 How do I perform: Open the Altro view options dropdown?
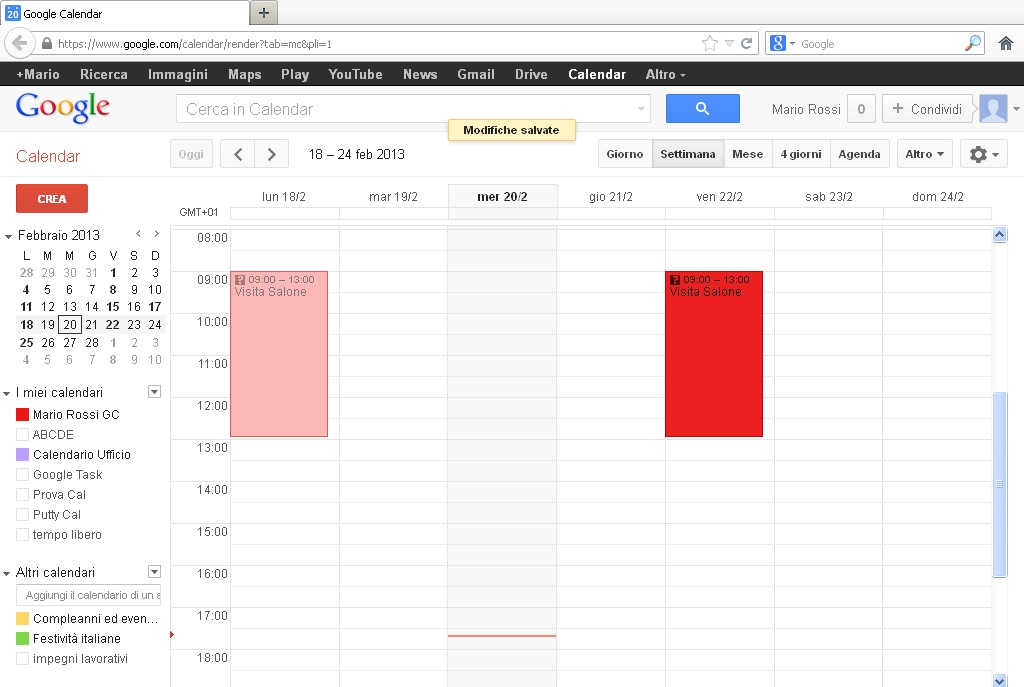coord(925,154)
